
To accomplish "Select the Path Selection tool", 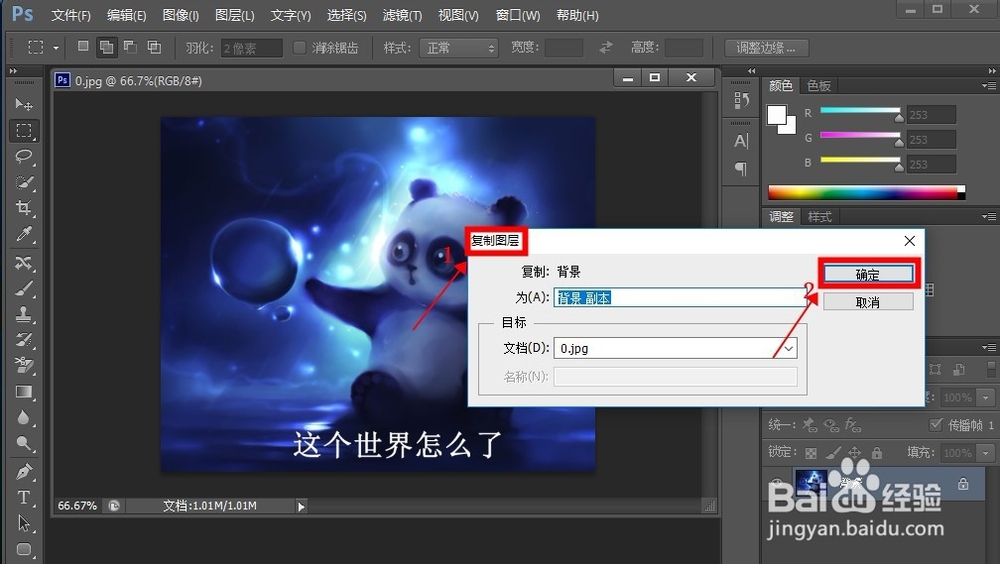I will 24,523.
